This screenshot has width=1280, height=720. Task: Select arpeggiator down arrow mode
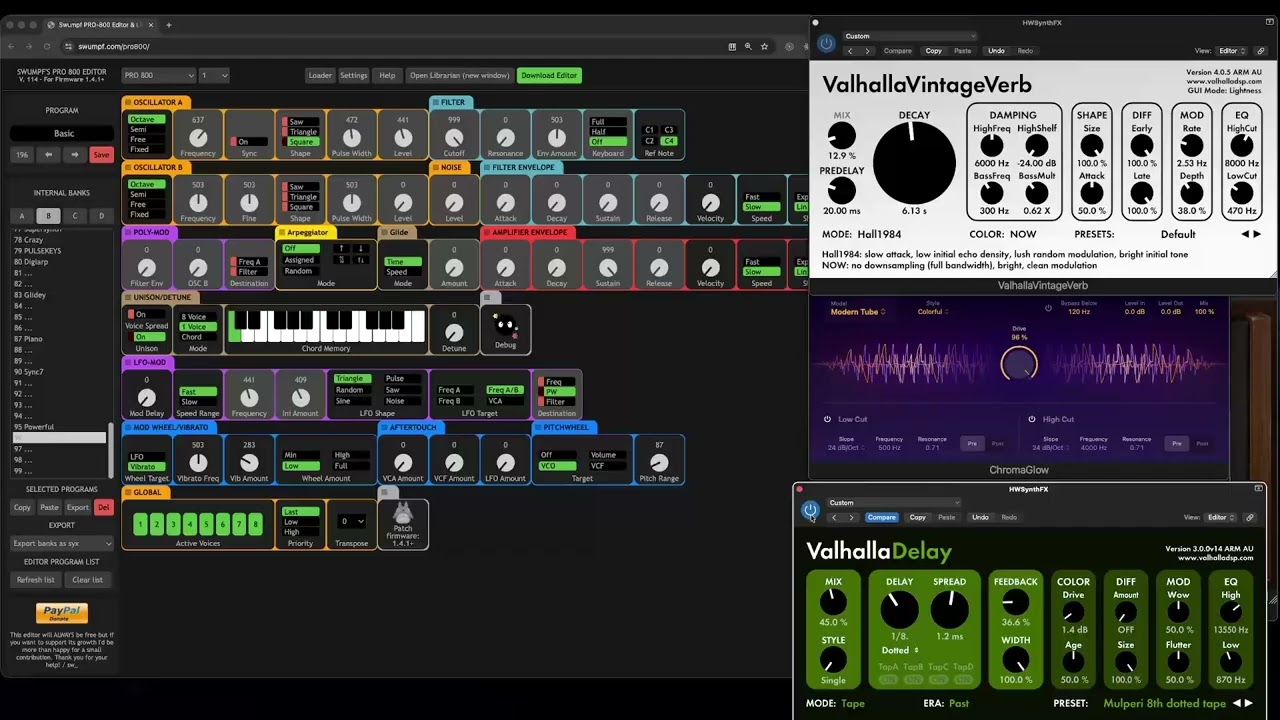[359, 248]
